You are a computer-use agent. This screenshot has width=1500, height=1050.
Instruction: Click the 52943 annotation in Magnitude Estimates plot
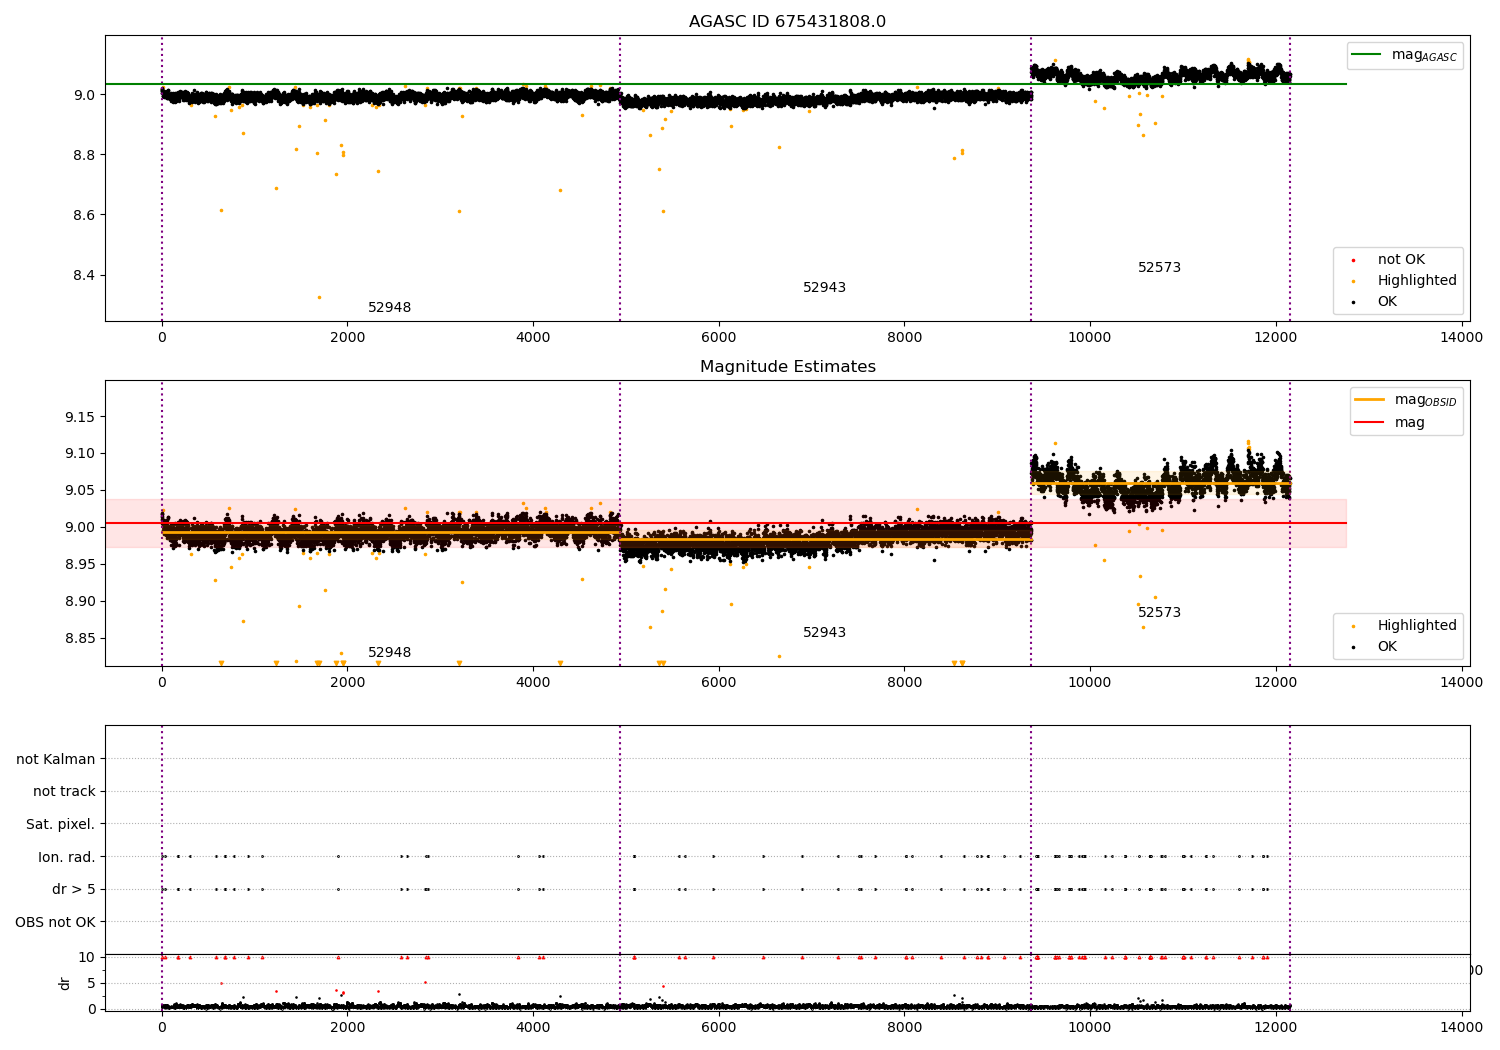click(x=824, y=633)
